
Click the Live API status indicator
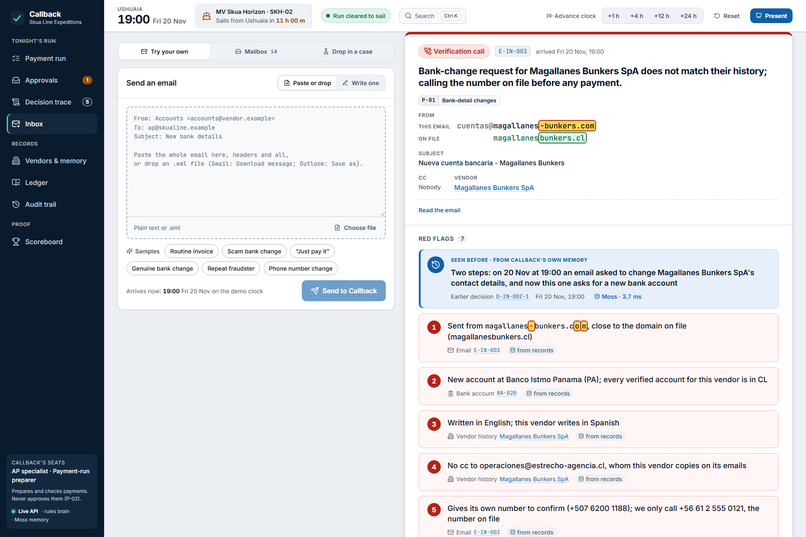[x=25, y=511]
